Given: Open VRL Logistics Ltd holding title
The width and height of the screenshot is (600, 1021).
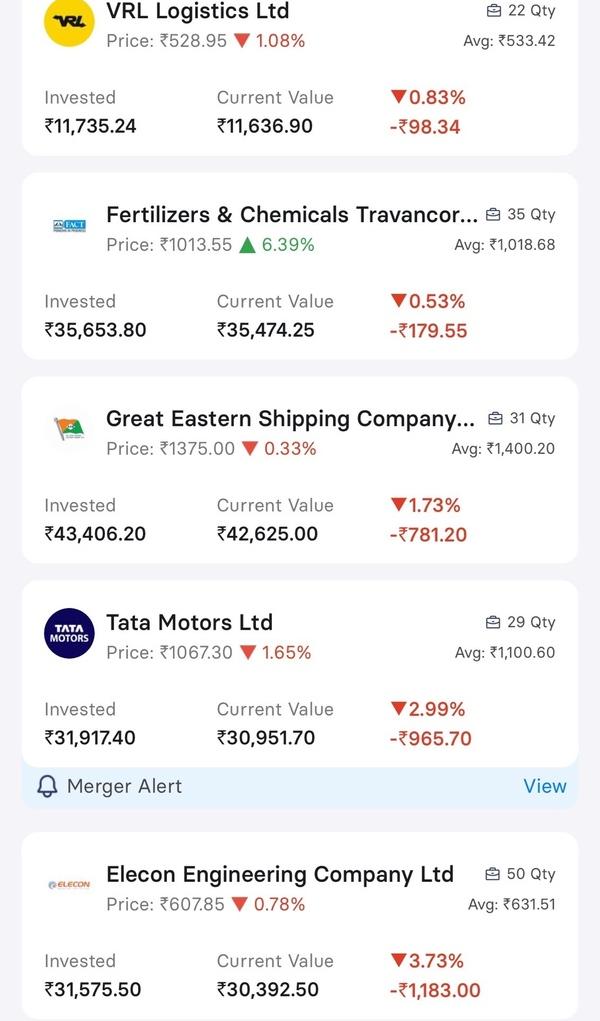Looking at the screenshot, I should pyautogui.click(x=198, y=10).
